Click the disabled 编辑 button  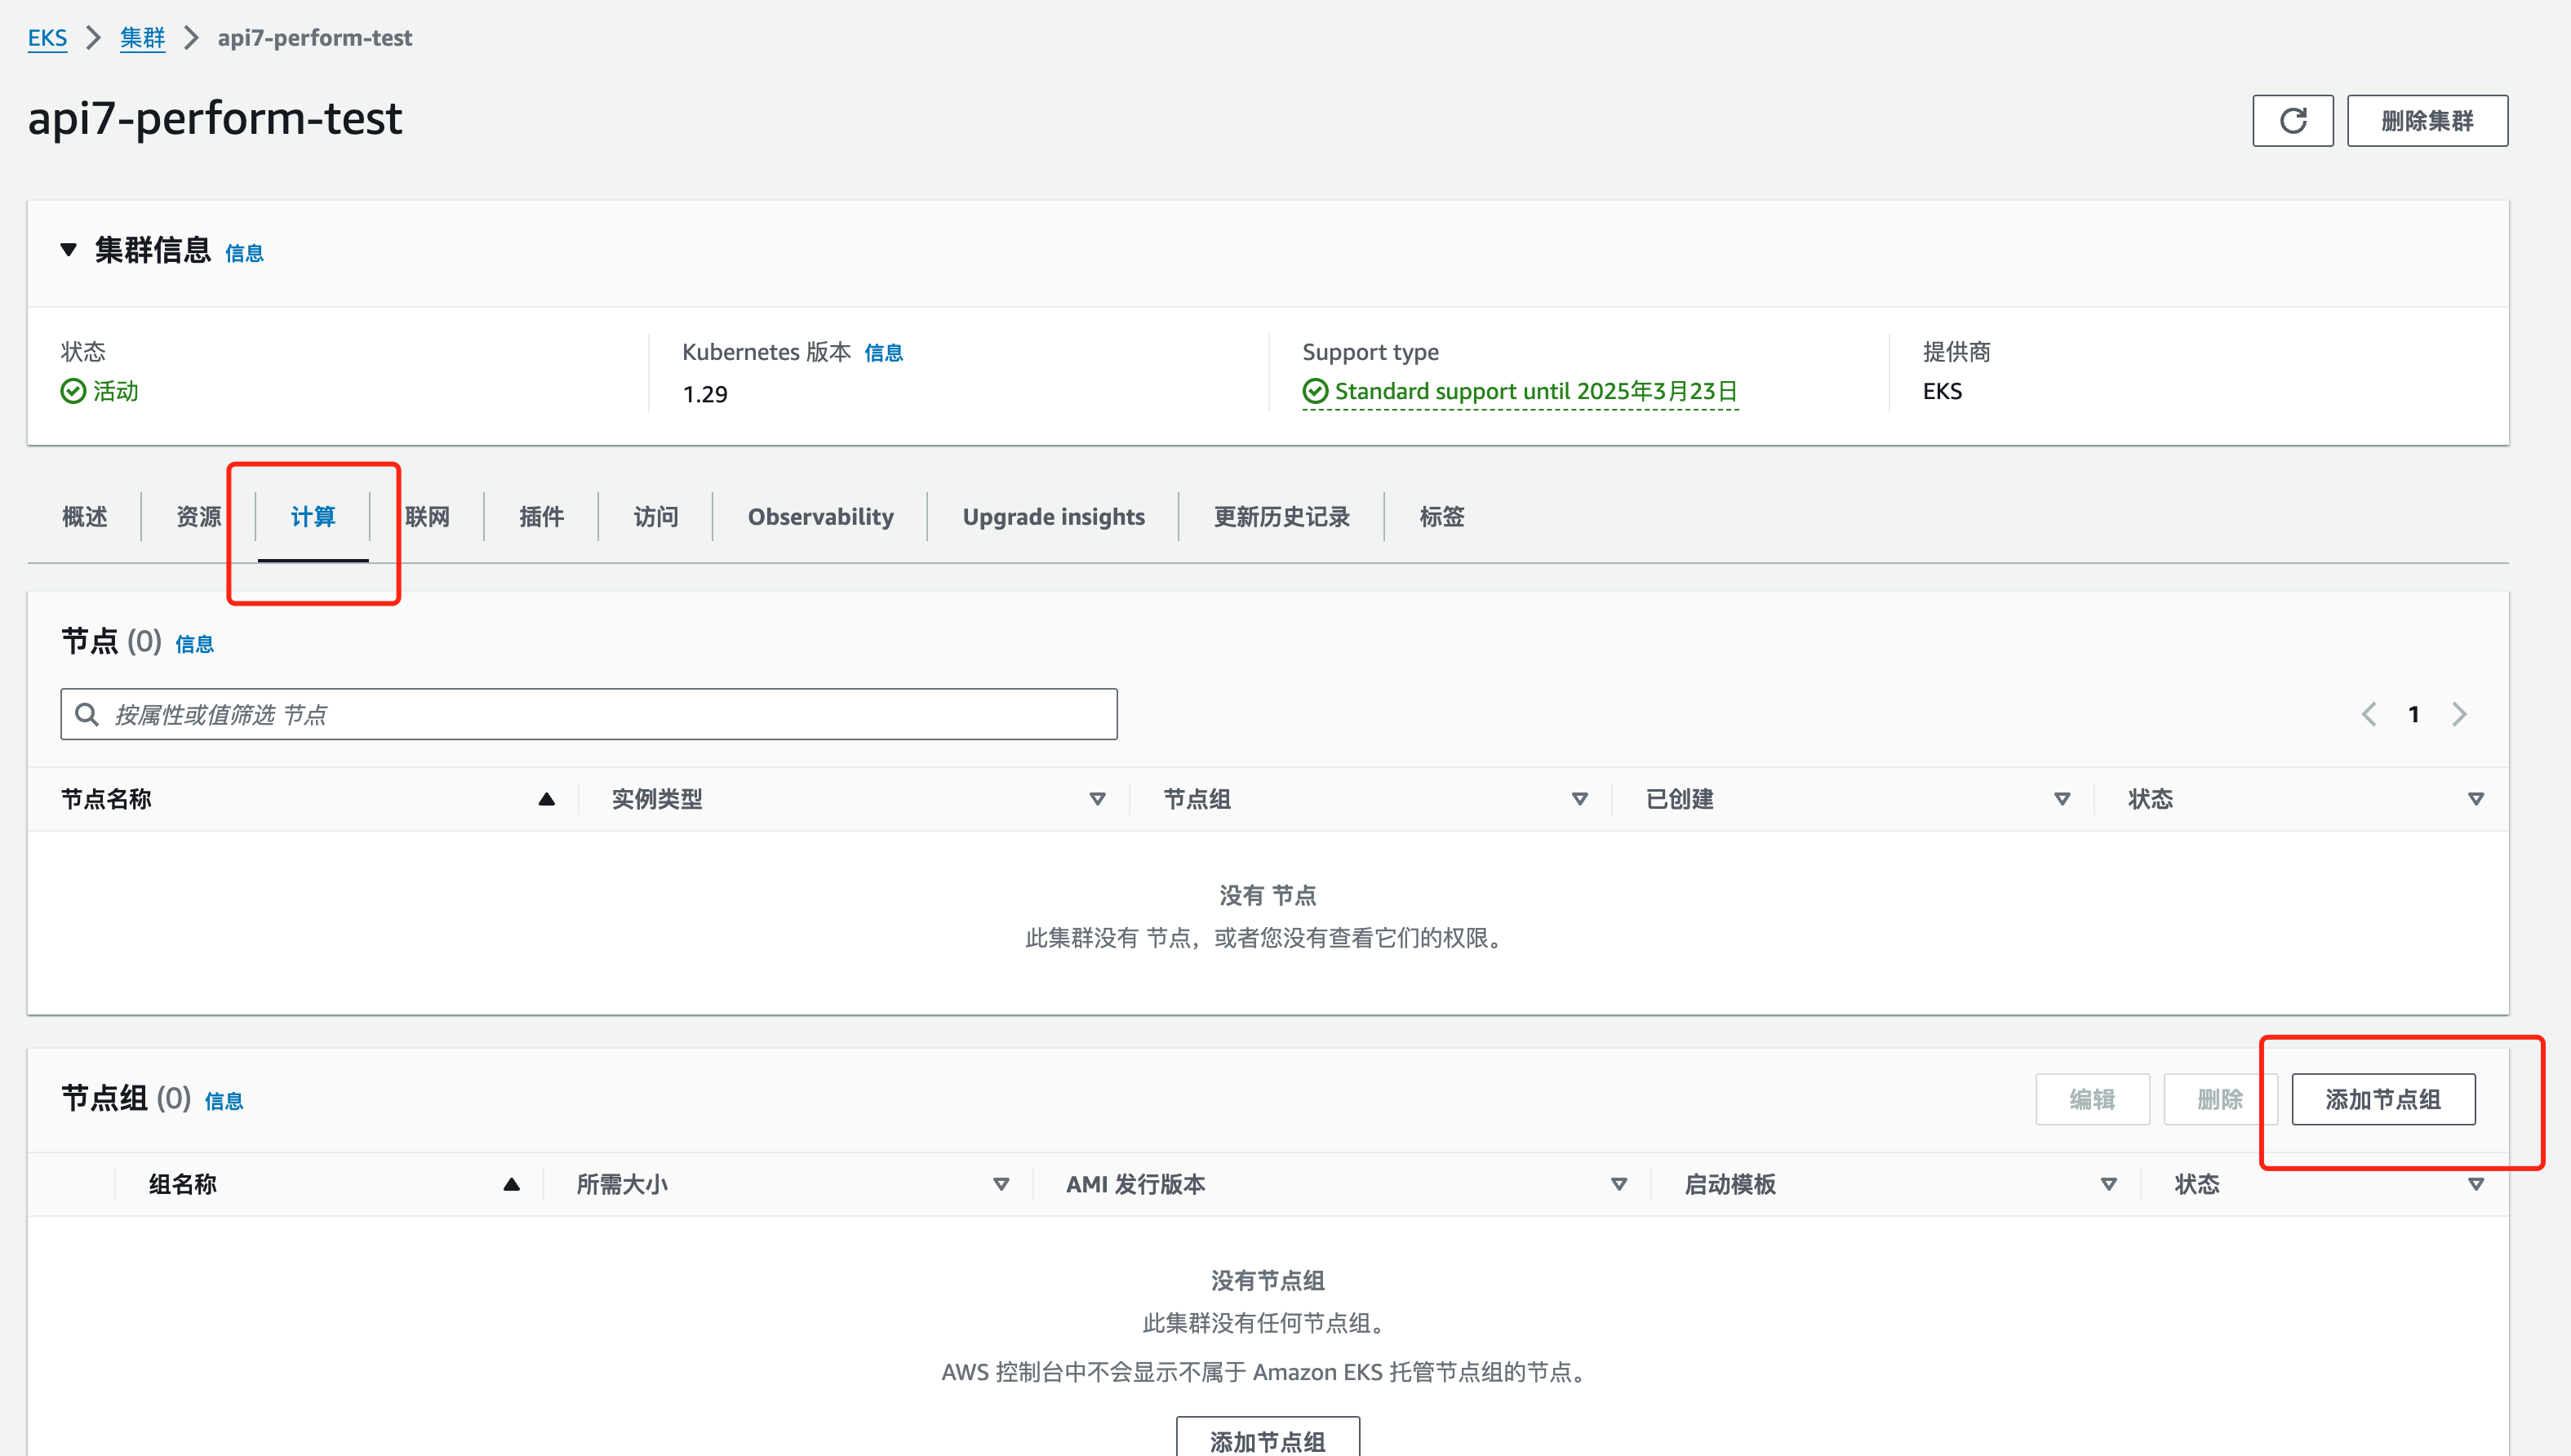pos(2092,1099)
